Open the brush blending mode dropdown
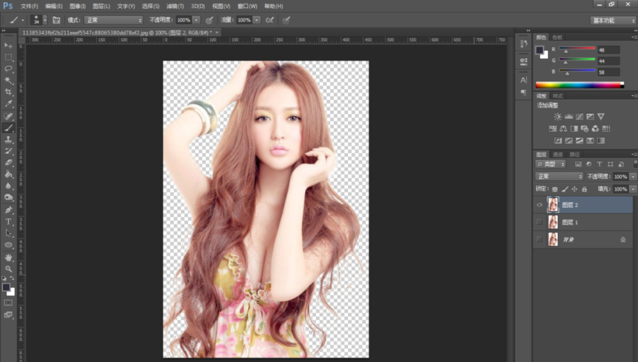This screenshot has width=638, height=362. click(x=114, y=20)
